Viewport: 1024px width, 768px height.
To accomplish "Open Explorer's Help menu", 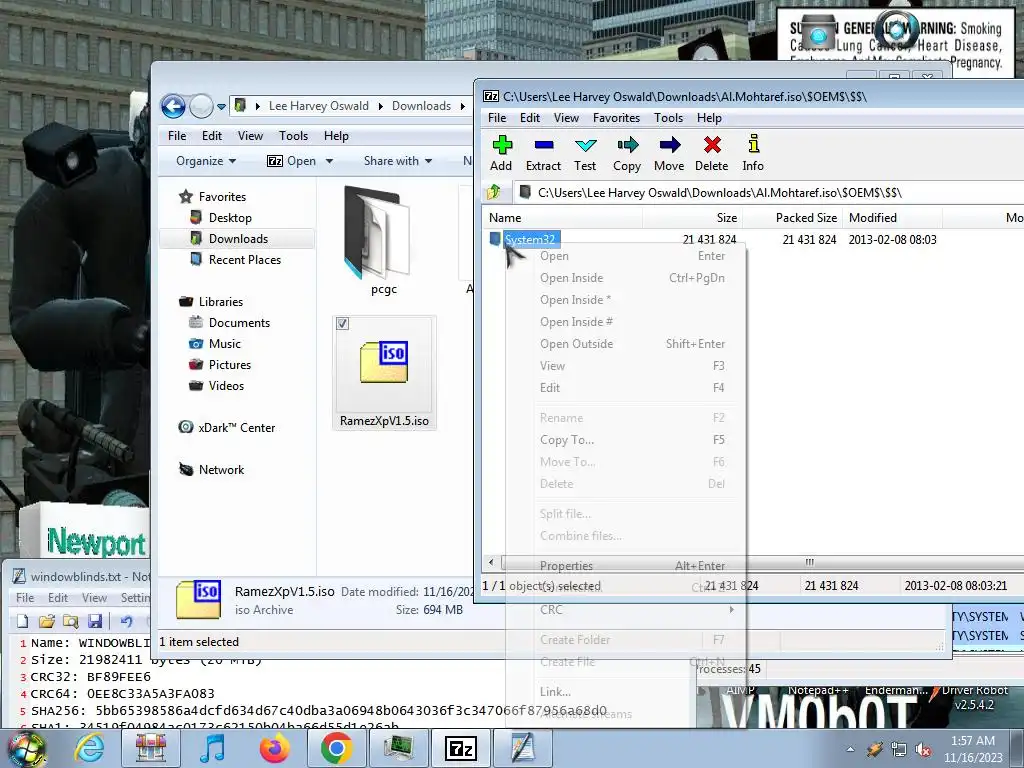I will (336, 136).
